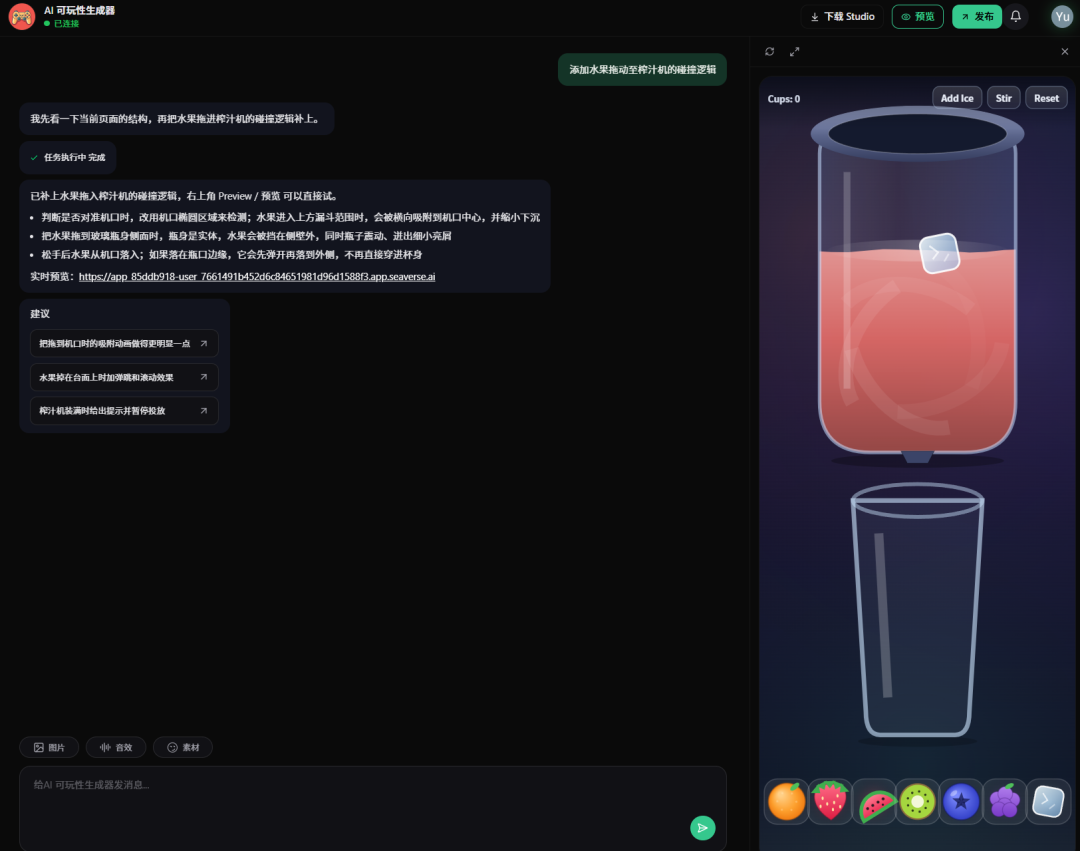The image size is (1080, 851).
Task: Expand the preview to fullscreen
Action: pyautogui.click(x=794, y=52)
